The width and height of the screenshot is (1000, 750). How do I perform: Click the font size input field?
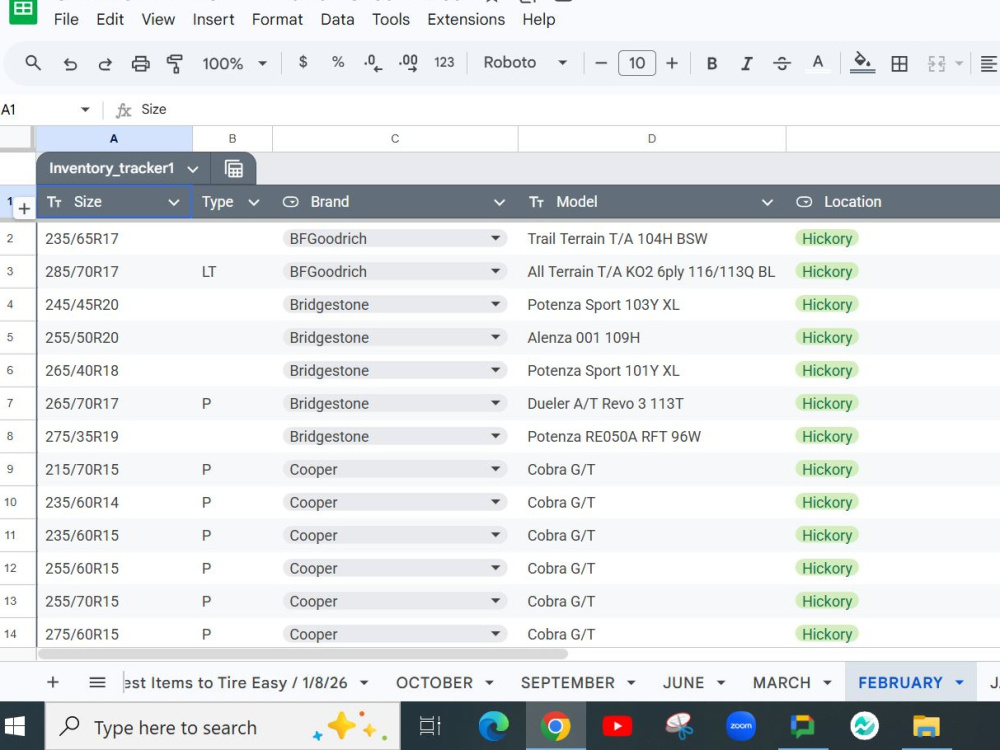(x=636, y=63)
